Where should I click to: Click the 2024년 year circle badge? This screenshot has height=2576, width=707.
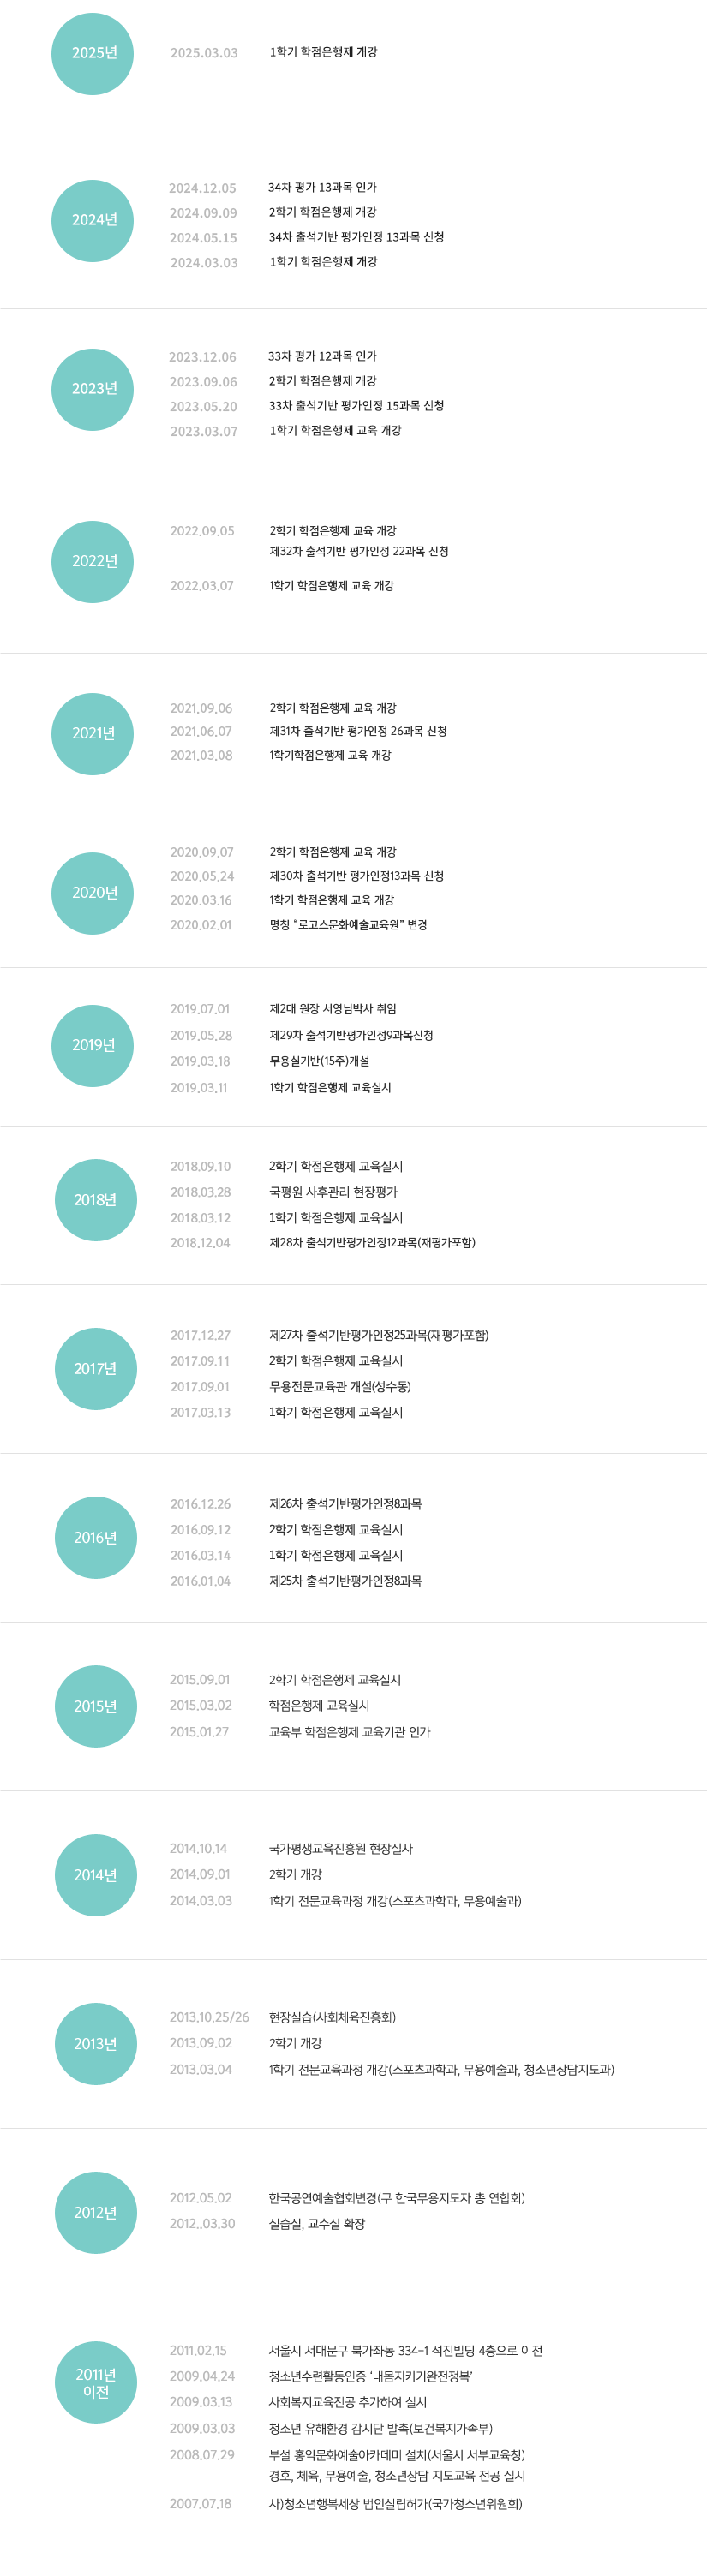pos(93,221)
